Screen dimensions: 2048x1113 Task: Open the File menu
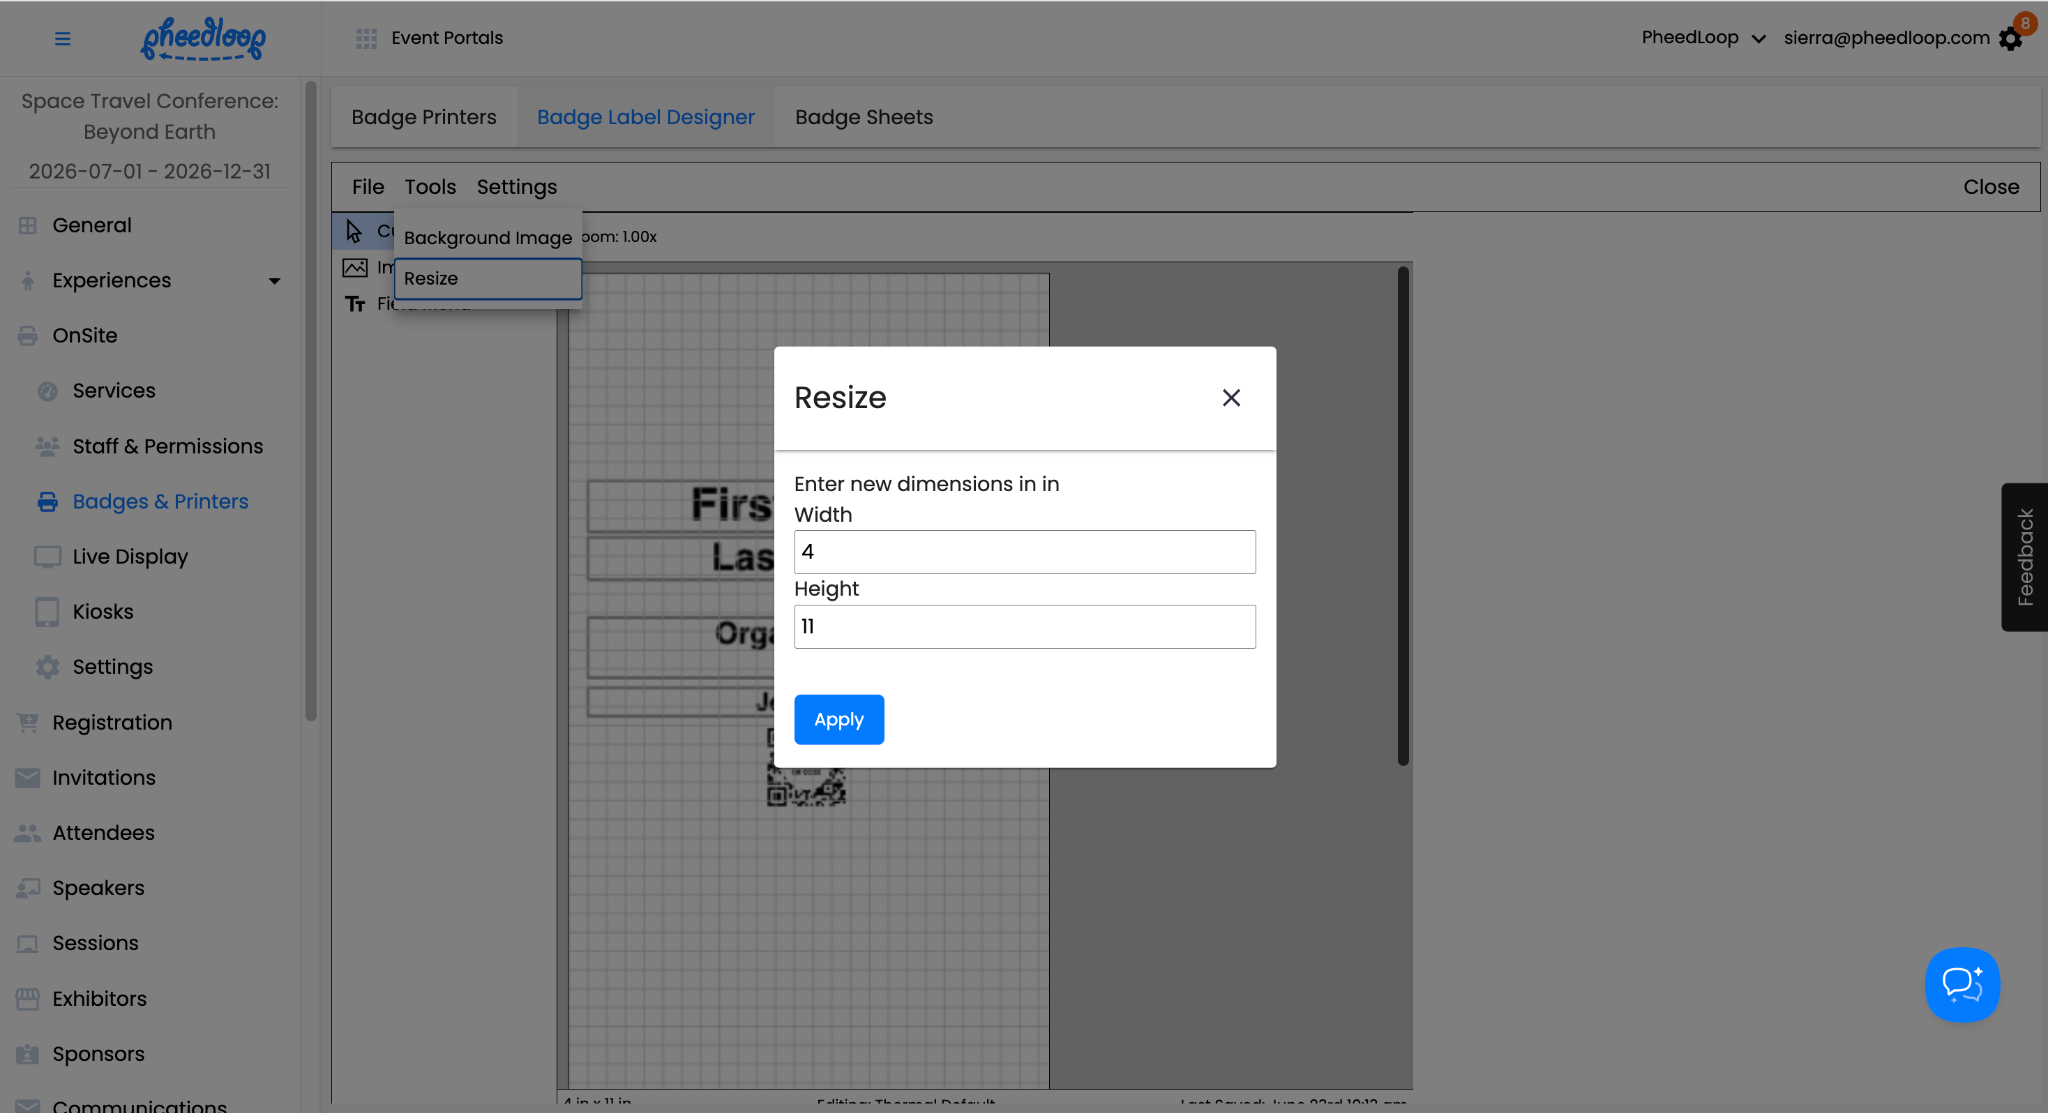tap(368, 187)
